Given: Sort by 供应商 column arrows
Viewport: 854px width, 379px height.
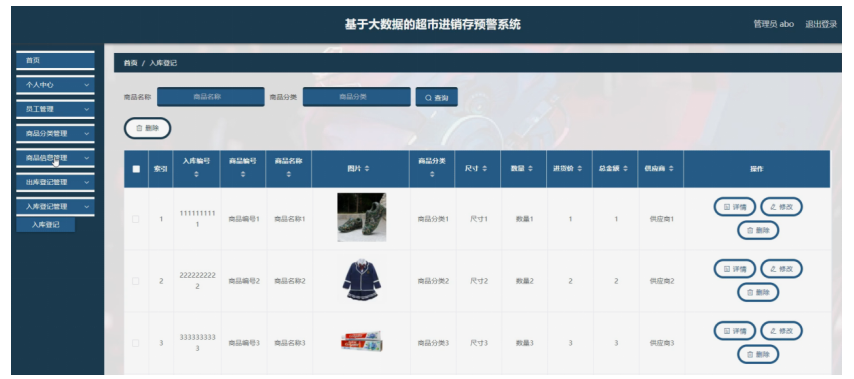Looking at the screenshot, I should [x=671, y=169].
